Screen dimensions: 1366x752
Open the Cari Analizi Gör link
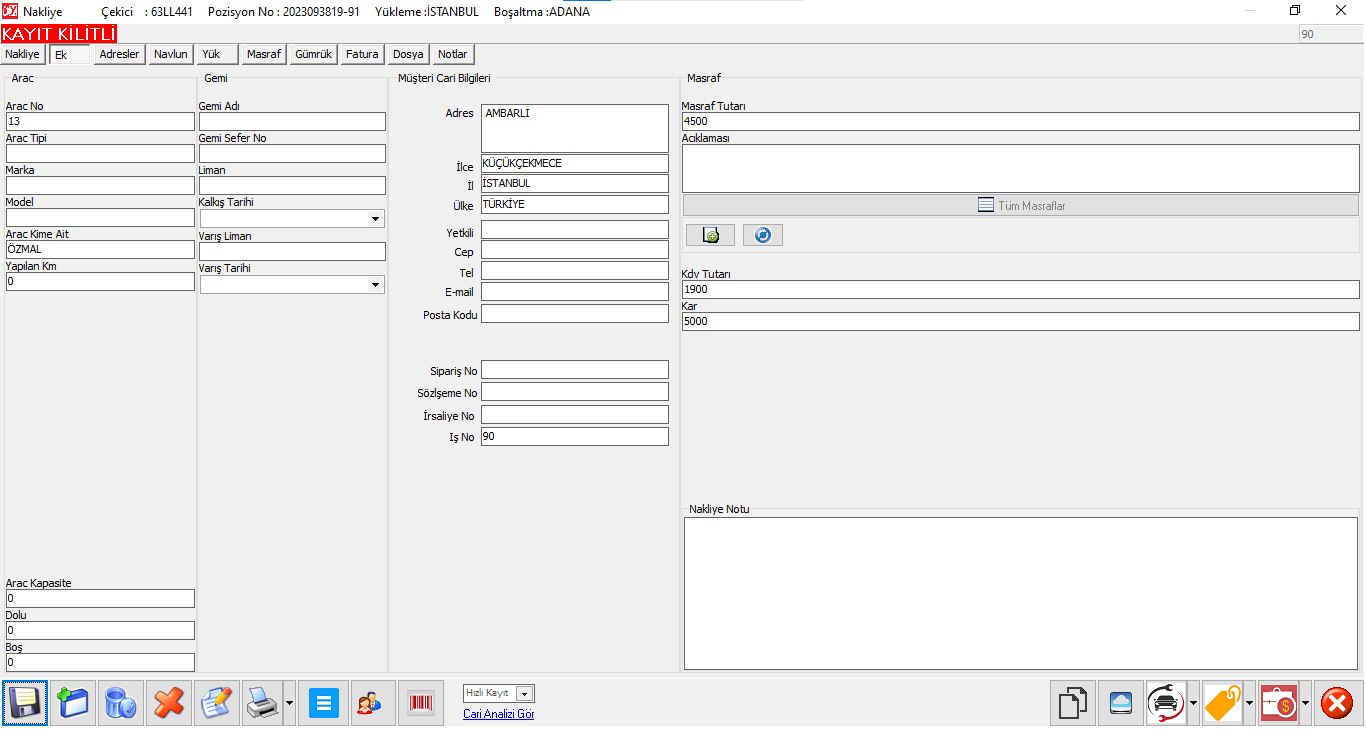498,714
